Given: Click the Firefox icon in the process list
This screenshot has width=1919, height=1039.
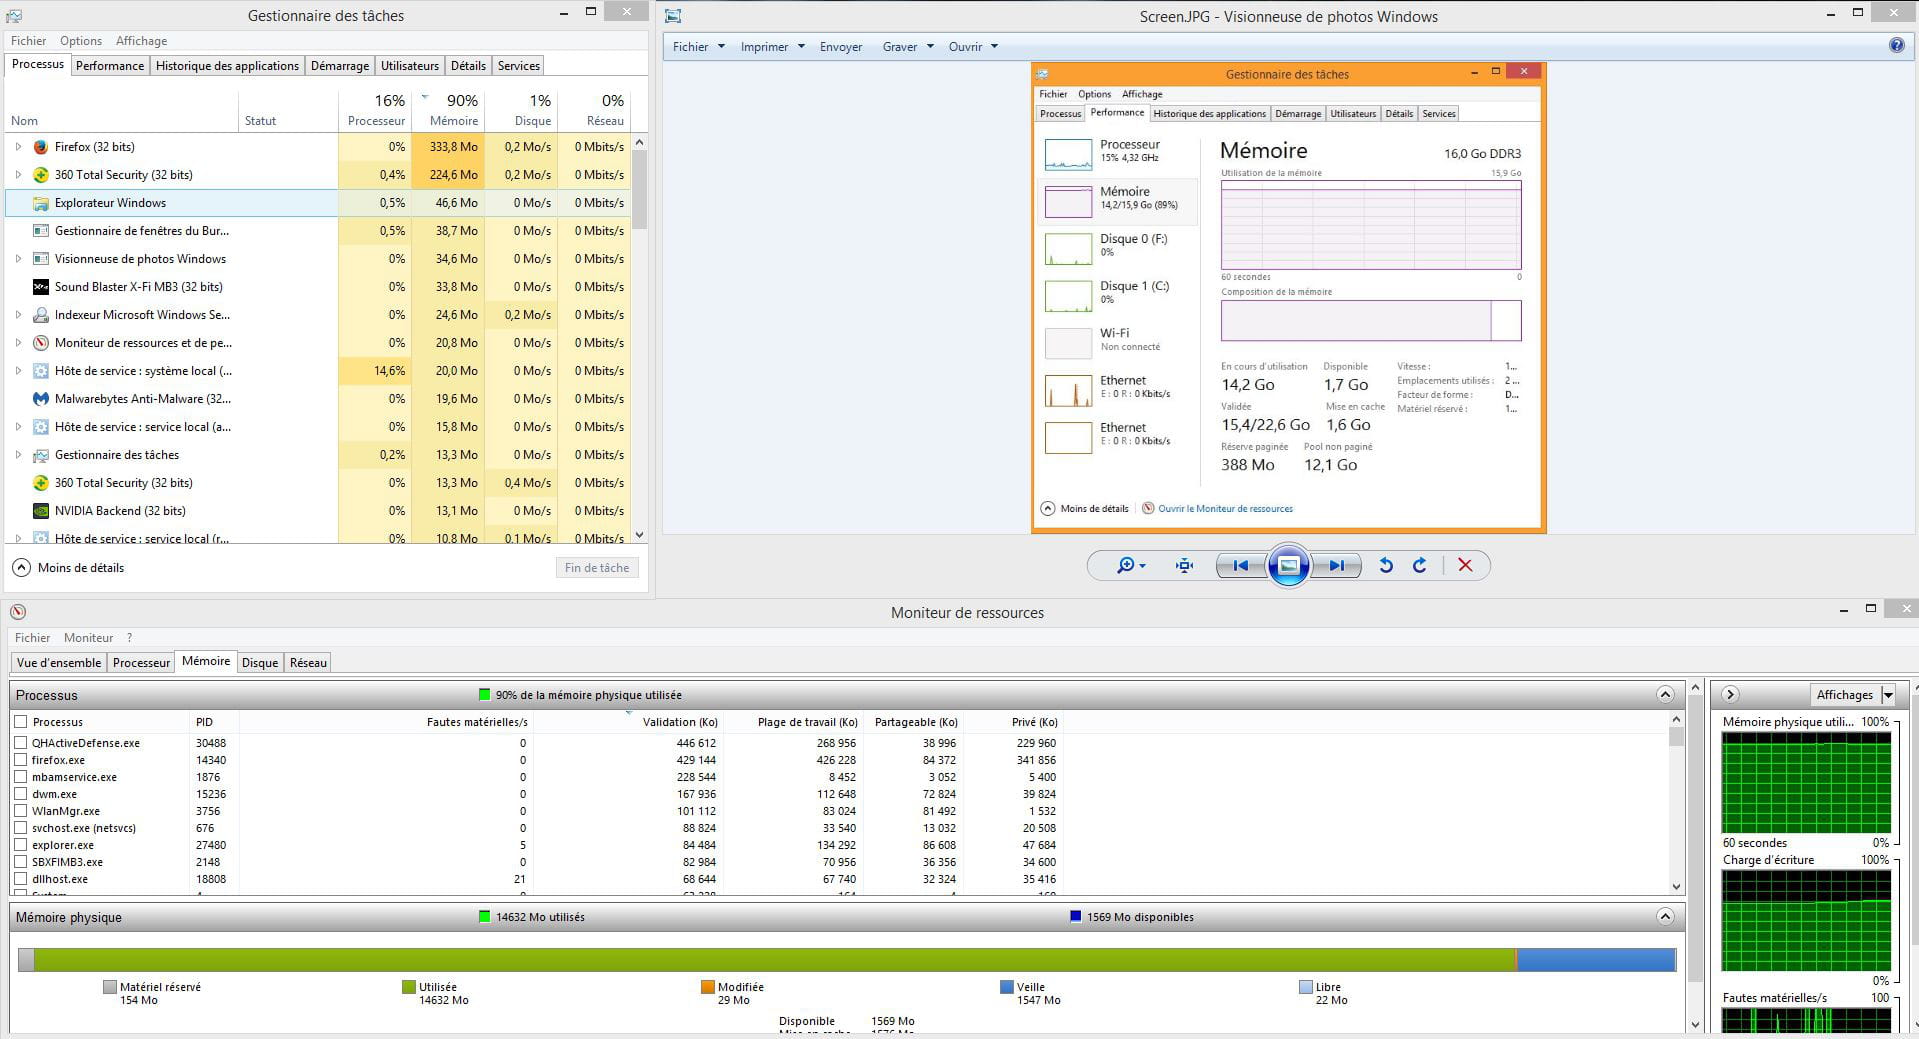Looking at the screenshot, I should (x=41, y=147).
